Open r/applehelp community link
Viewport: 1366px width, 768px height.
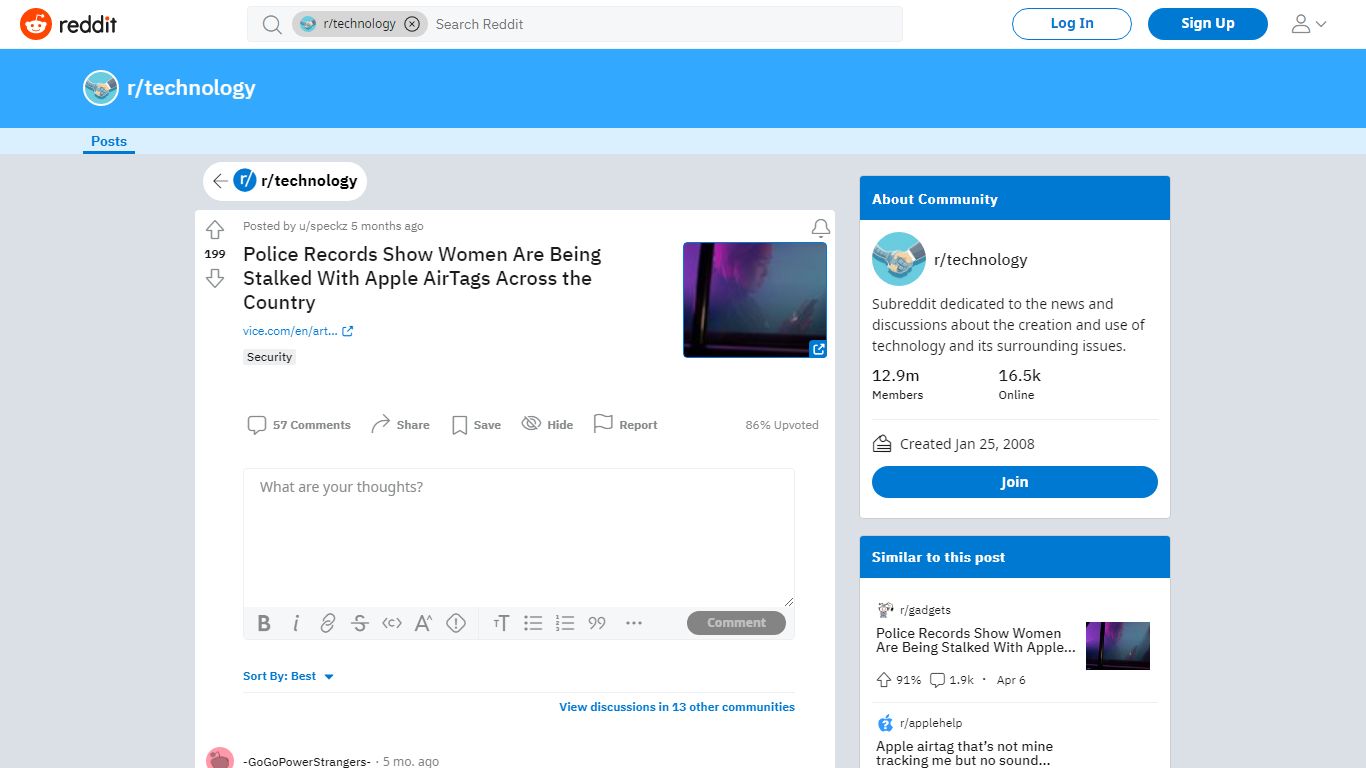click(931, 723)
